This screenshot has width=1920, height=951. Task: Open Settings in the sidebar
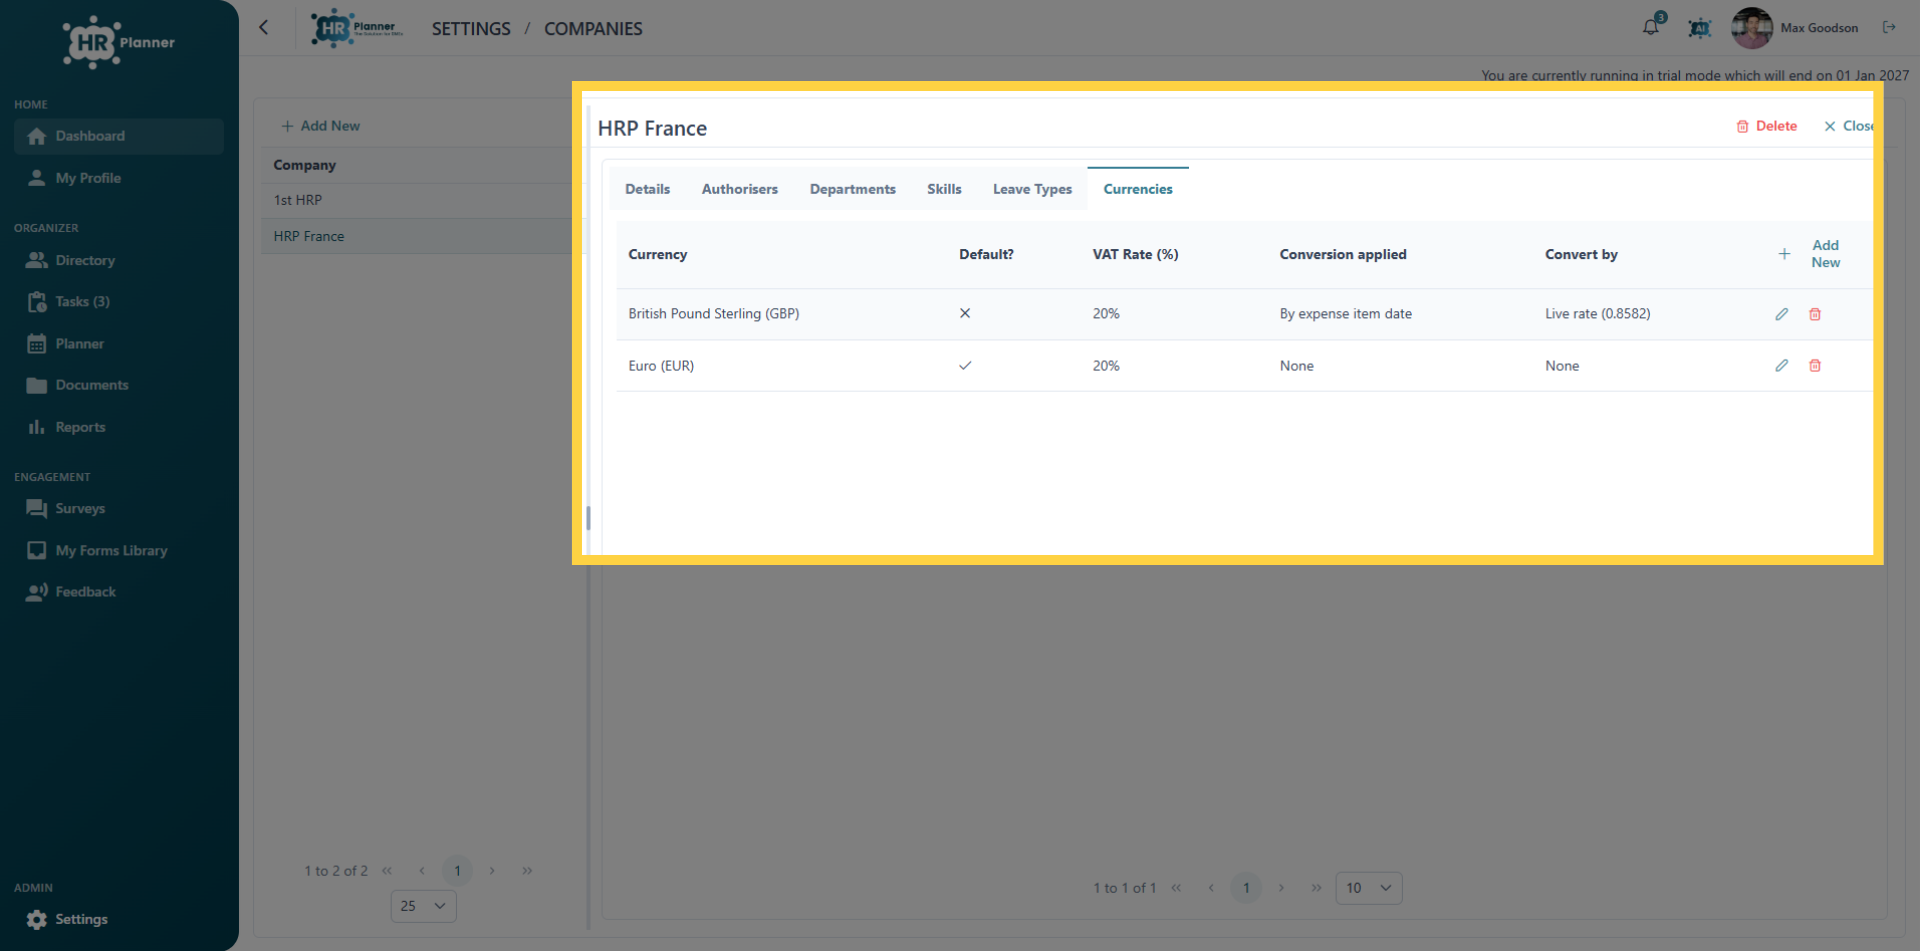point(119,919)
